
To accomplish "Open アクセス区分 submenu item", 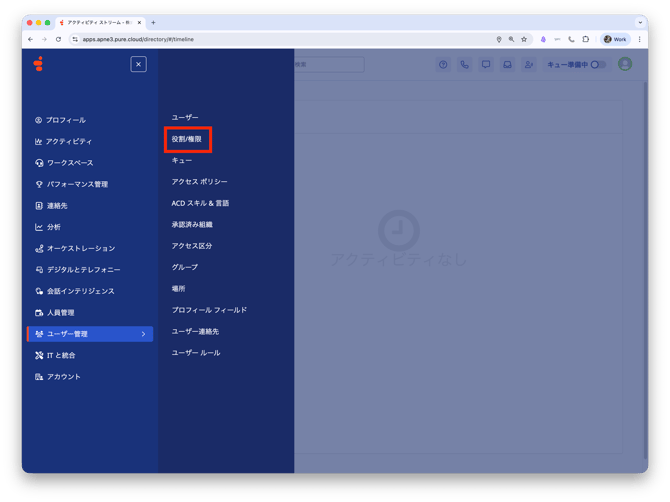I will [192, 246].
